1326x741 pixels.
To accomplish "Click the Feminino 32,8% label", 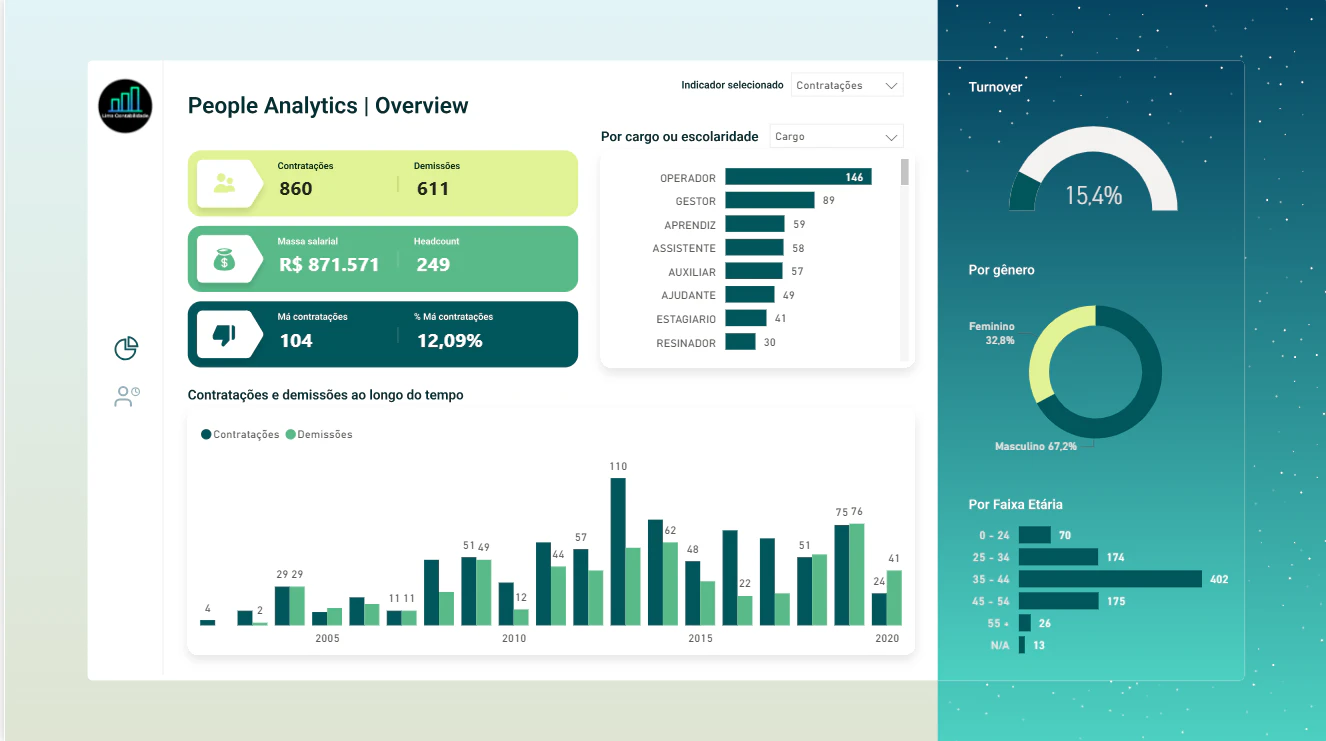I will 992,333.
